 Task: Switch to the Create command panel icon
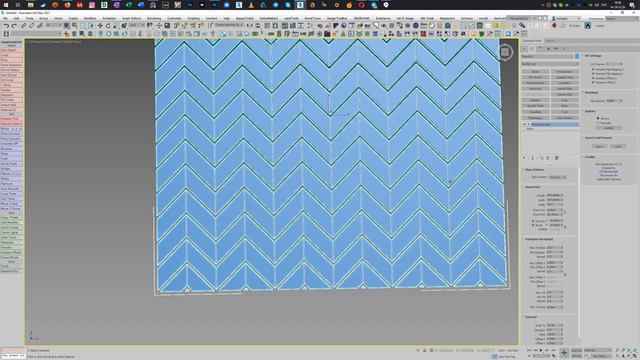point(524,49)
